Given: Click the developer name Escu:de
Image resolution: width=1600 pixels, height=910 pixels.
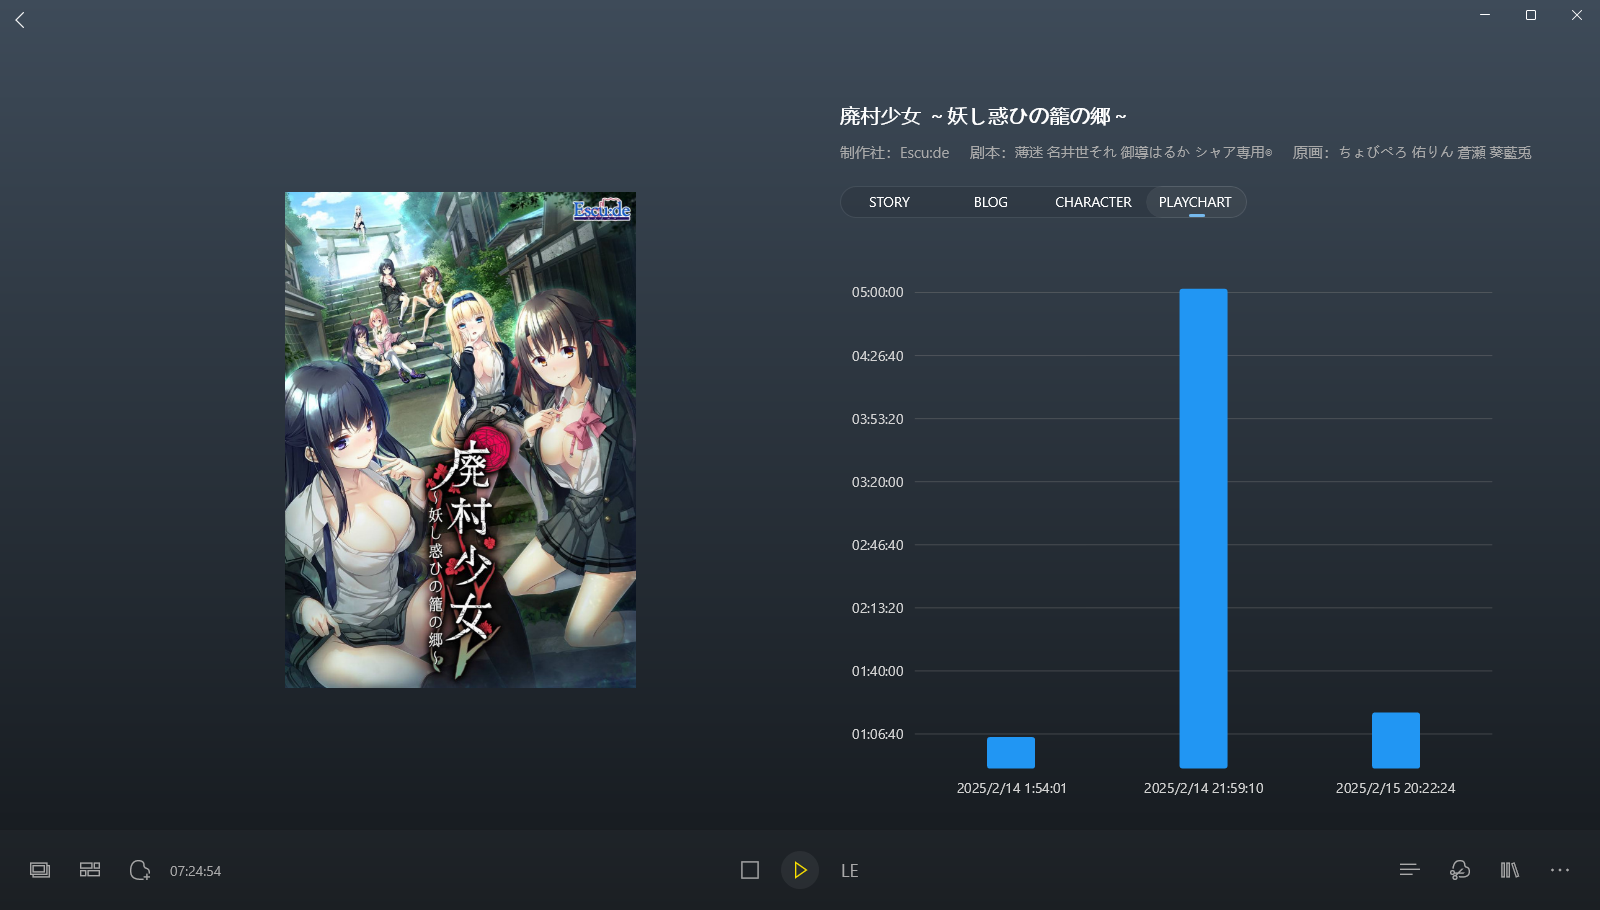Looking at the screenshot, I should [924, 153].
